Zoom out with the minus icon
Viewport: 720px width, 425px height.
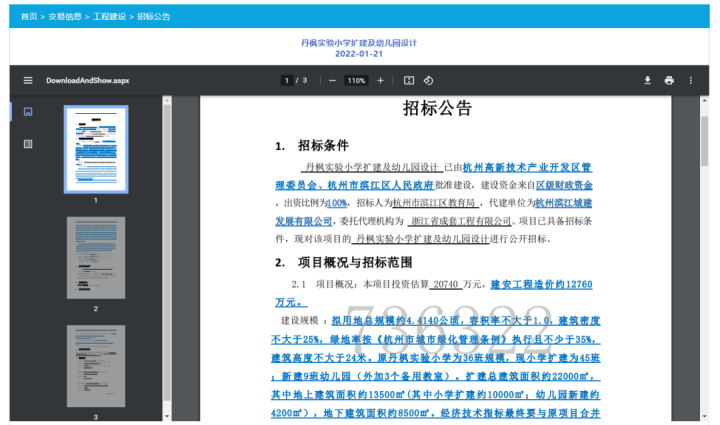click(x=332, y=80)
